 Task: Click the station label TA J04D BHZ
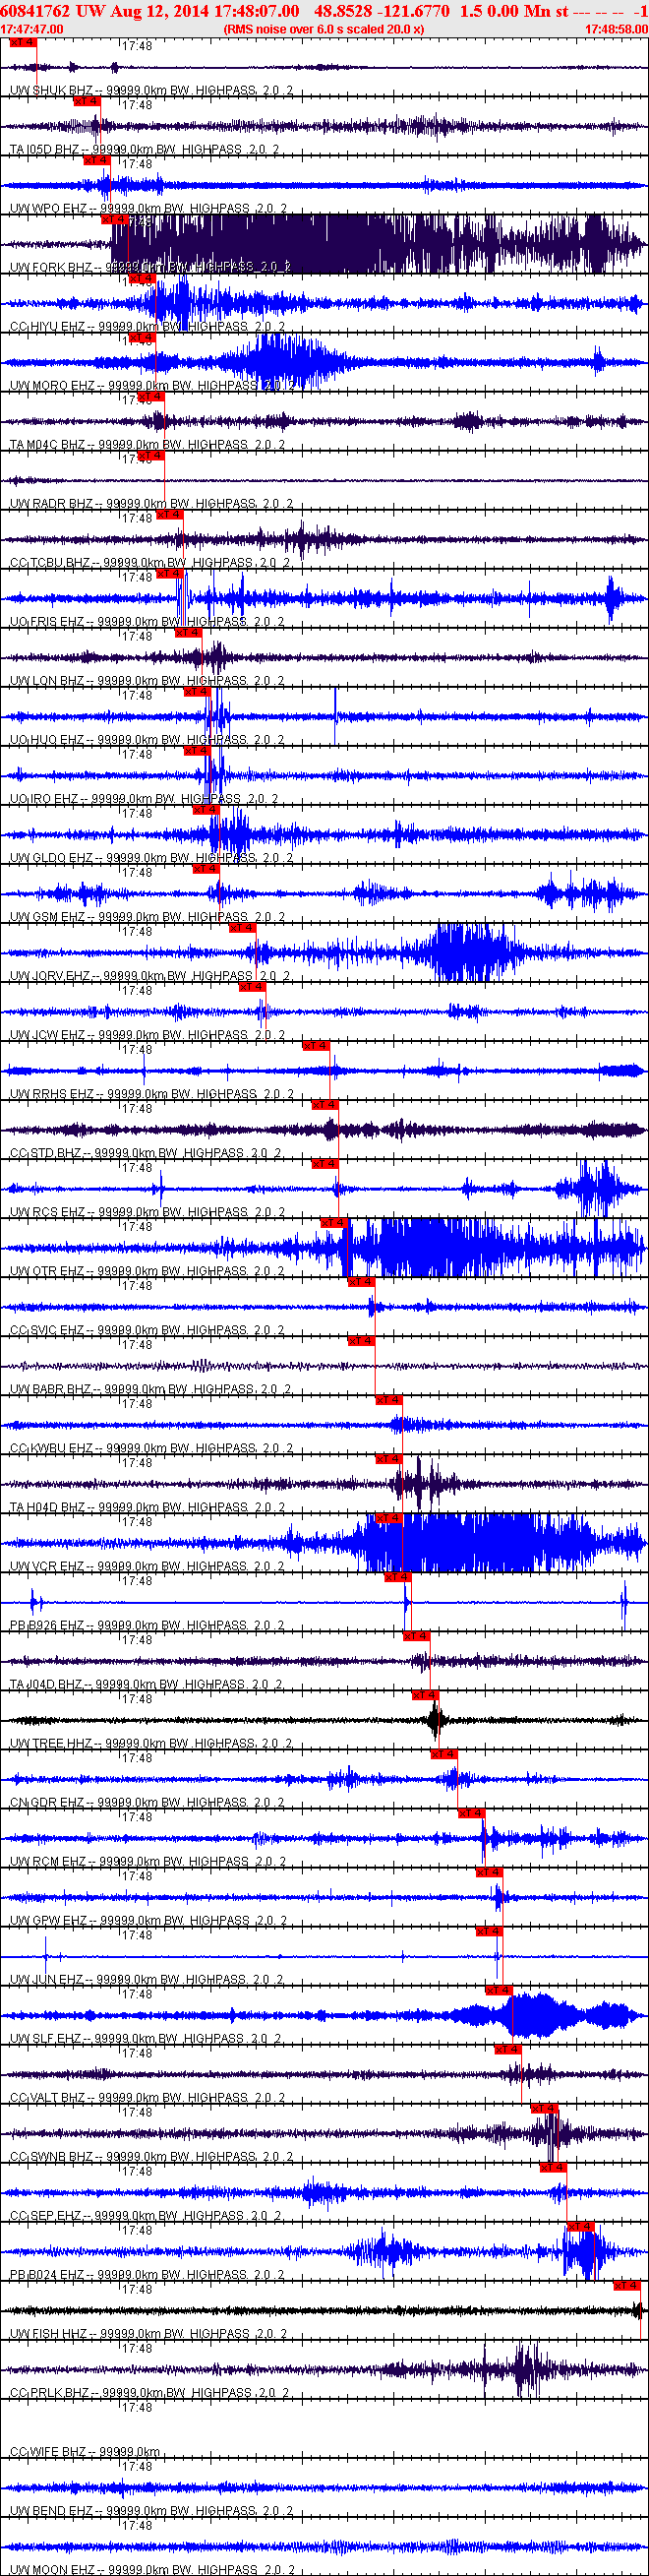(47, 1684)
